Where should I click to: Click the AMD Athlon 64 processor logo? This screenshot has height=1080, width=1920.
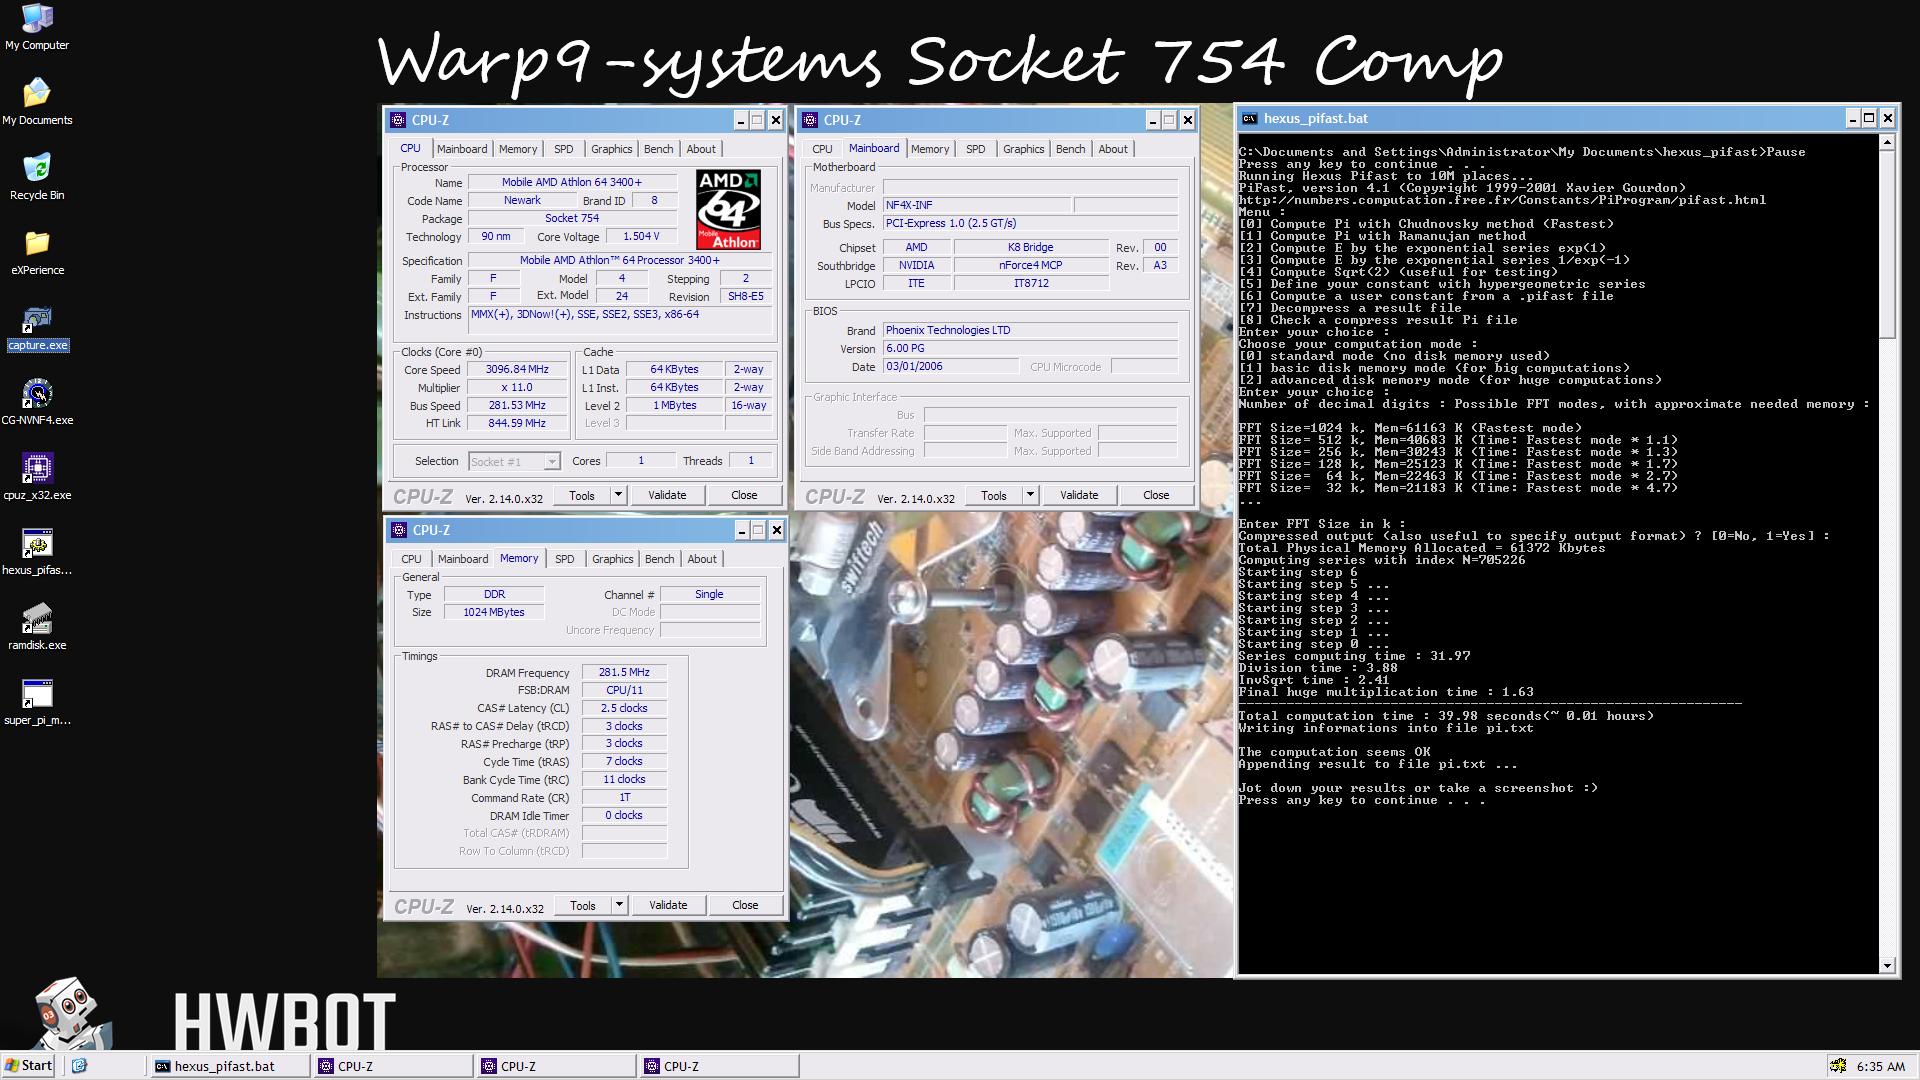coord(728,209)
